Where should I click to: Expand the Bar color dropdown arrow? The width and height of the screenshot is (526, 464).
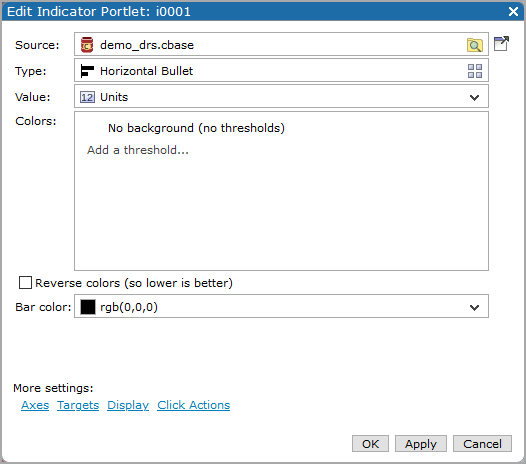point(474,307)
